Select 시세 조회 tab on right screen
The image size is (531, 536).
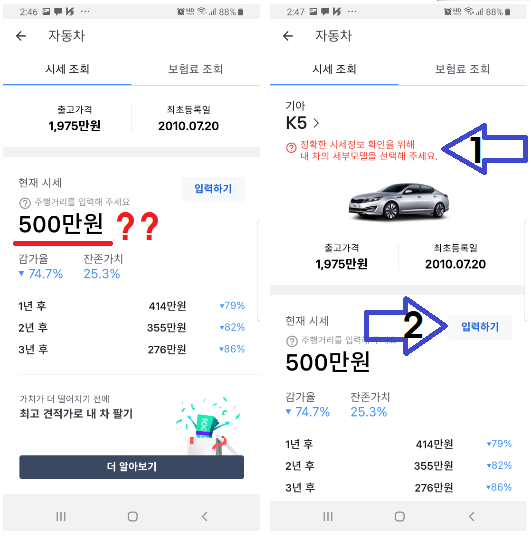334,69
